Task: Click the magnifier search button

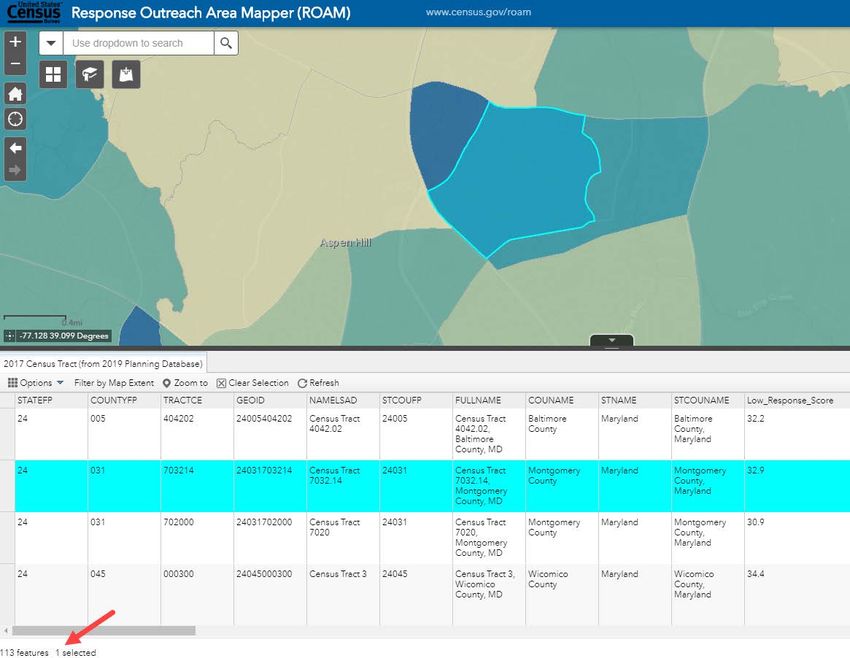Action: click(x=226, y=43)
